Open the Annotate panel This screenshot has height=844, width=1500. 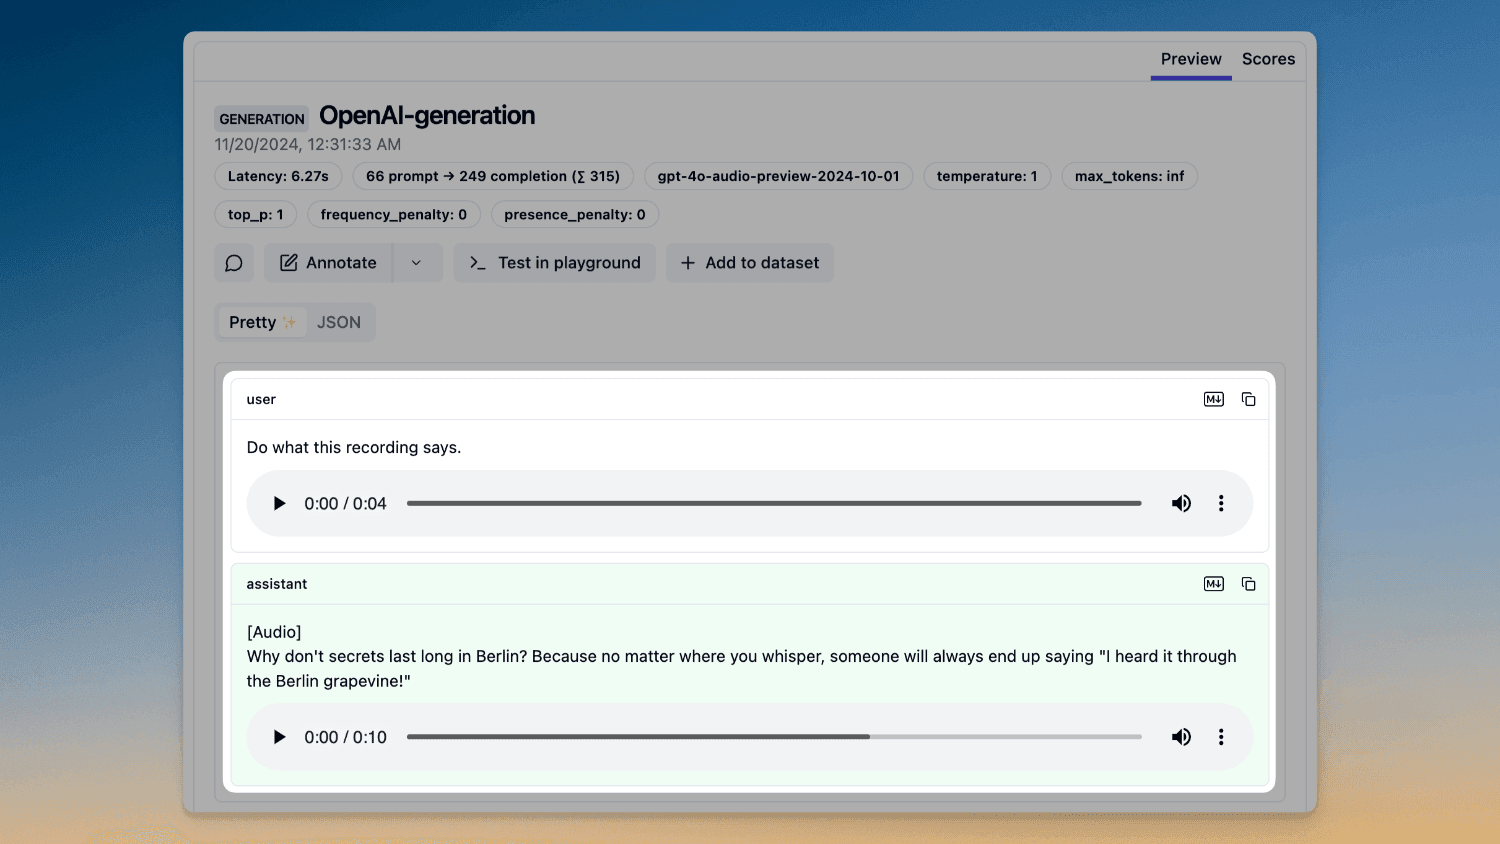pyautogui.click(x=327, y=262)
